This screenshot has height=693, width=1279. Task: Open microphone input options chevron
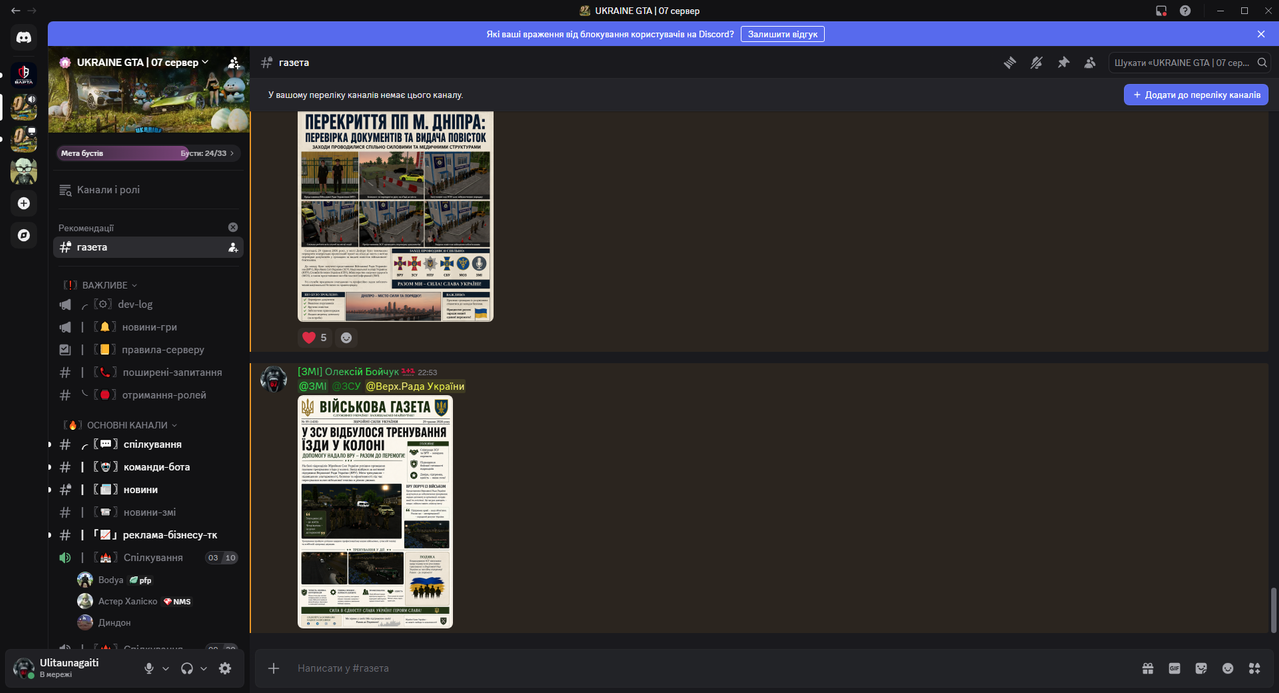(166, 668)
